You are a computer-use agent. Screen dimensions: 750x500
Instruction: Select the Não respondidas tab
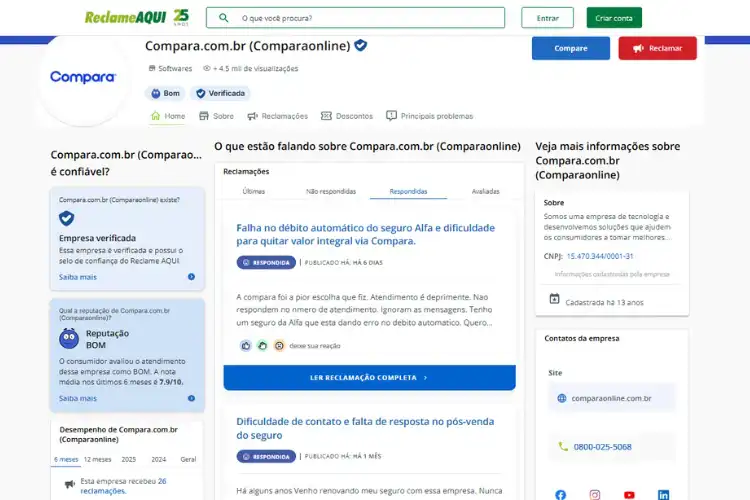click(331, 191)
